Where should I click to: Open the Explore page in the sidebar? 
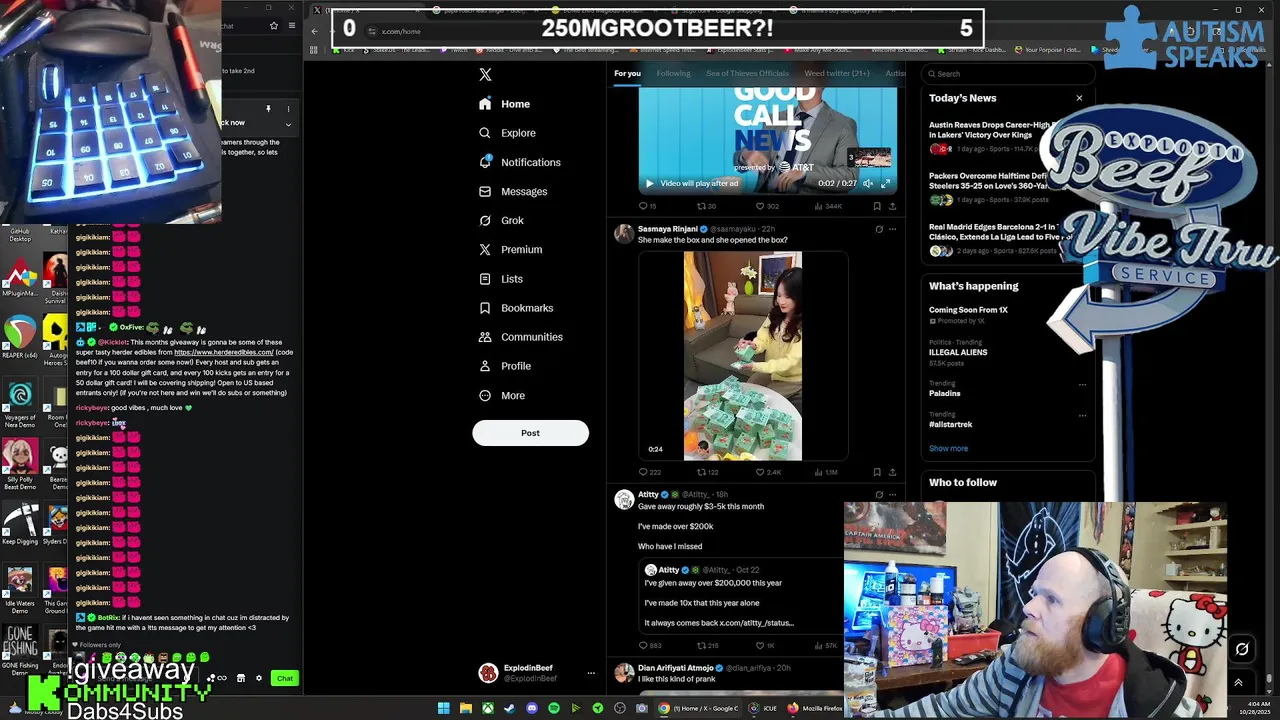click(x=506, y=133)
